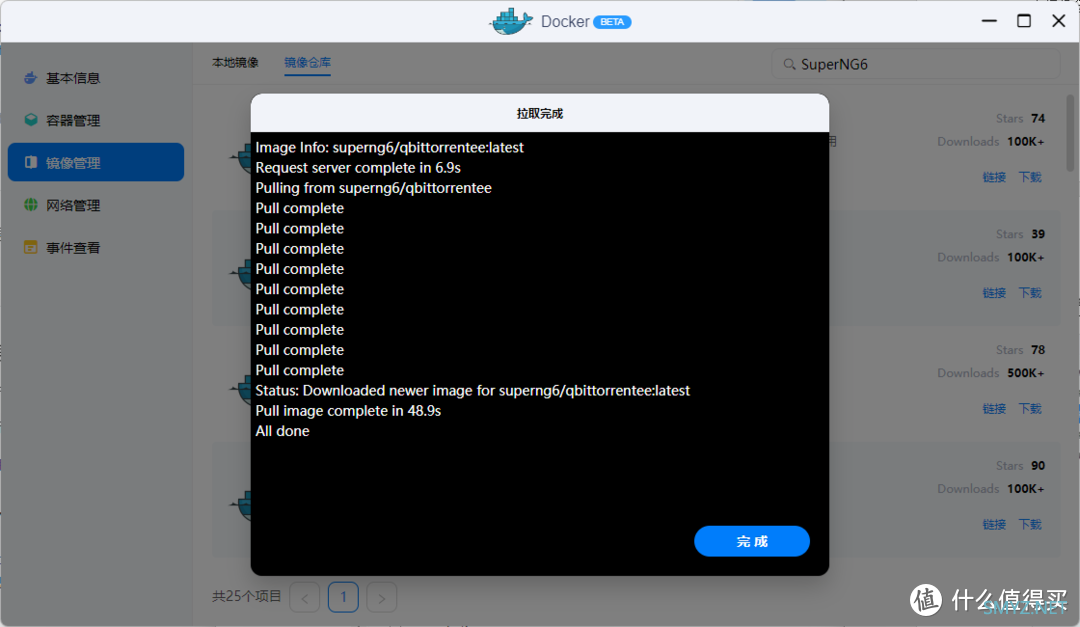Viewport: 1080px width, 627px height.
Task: Select 镜像管理 sidebar item
Action: (96, 162)
